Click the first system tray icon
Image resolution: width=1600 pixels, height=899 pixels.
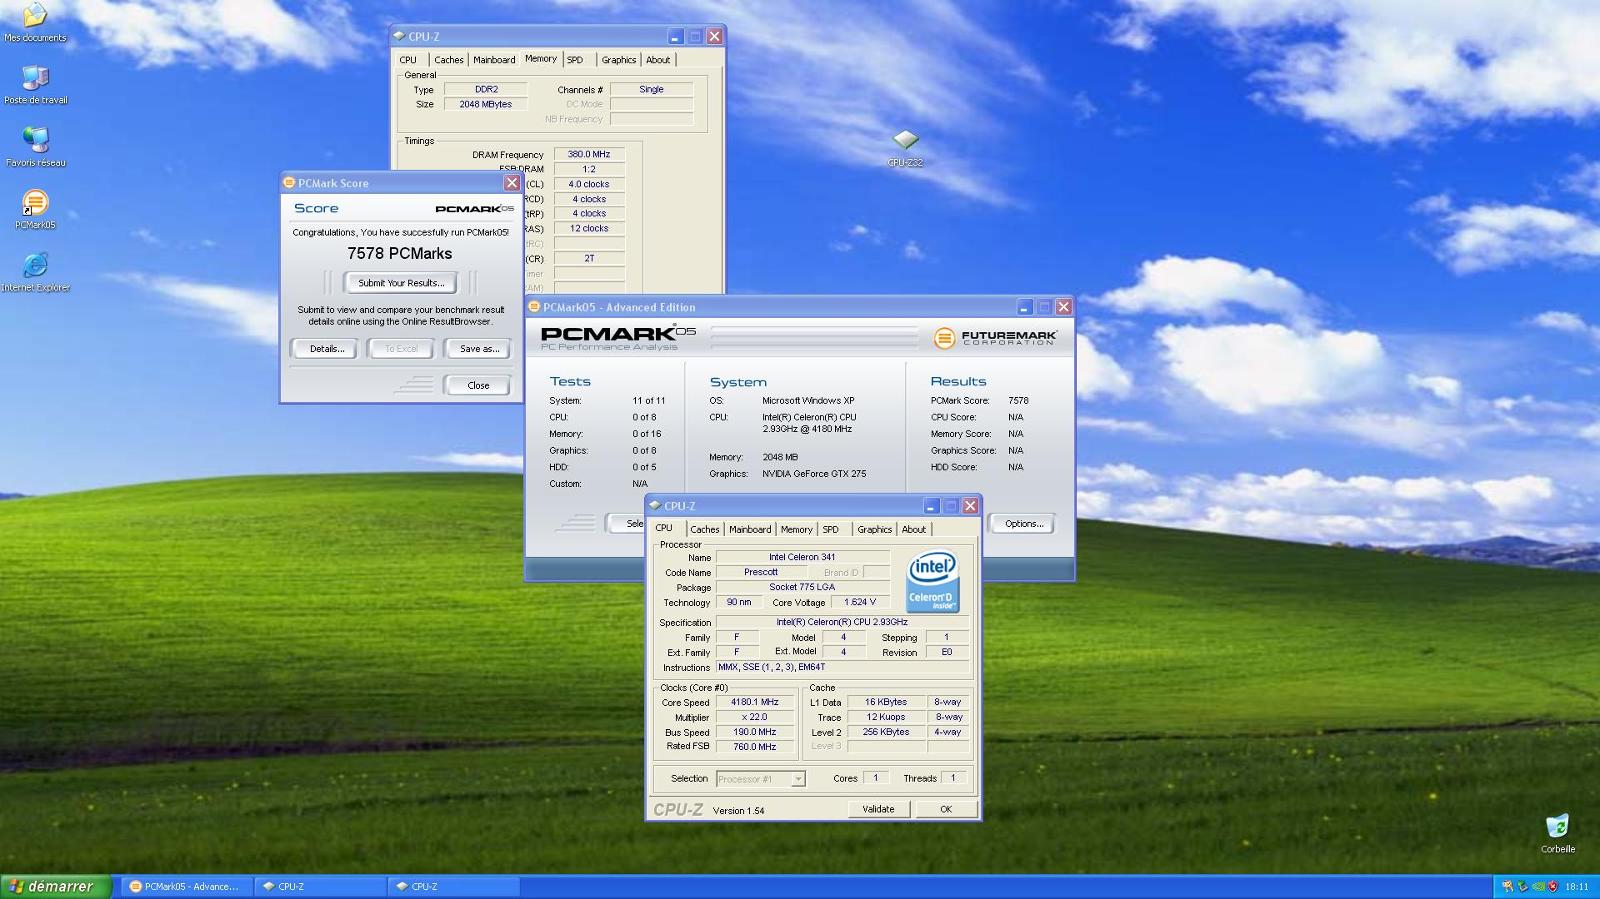tap(1508, 887)
